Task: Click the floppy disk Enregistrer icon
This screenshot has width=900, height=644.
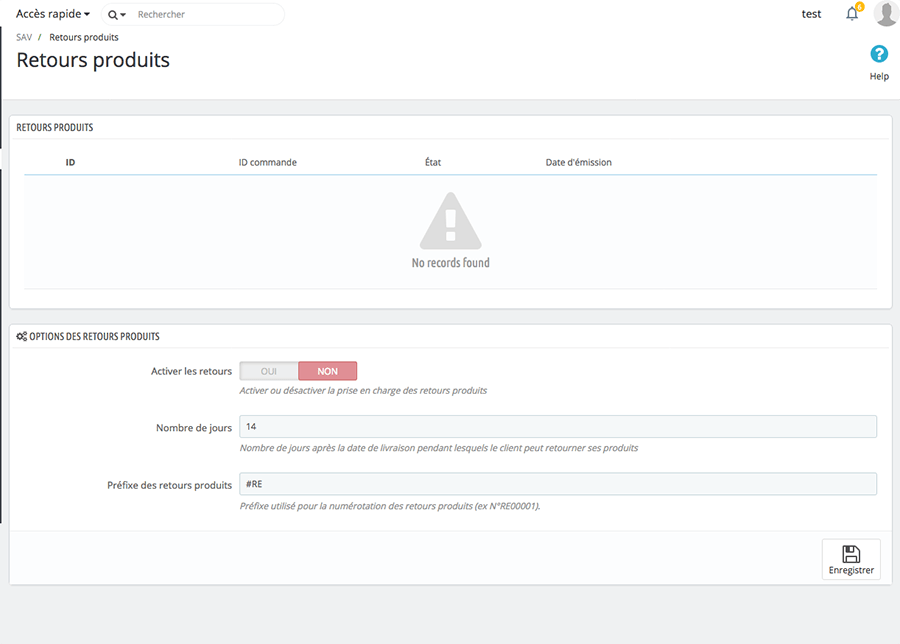Action: click(851, 554)
